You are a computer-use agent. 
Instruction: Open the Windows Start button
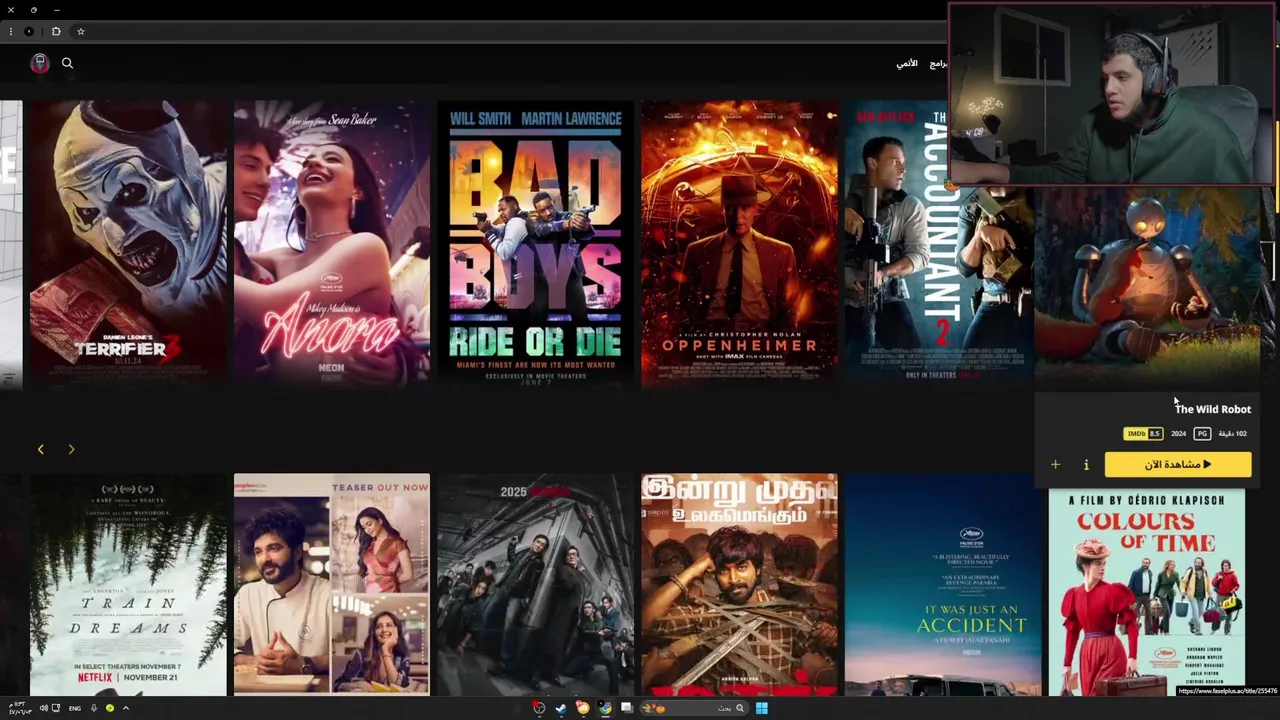761,708
